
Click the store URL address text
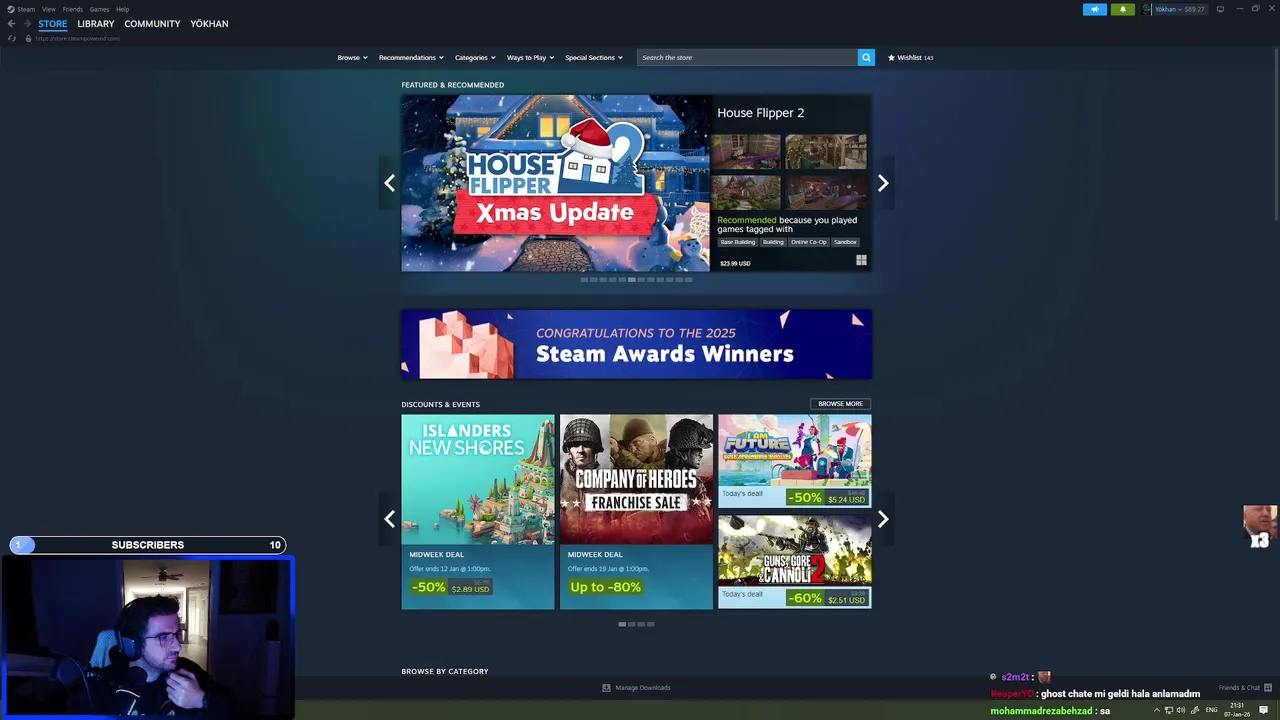(78, 38)
